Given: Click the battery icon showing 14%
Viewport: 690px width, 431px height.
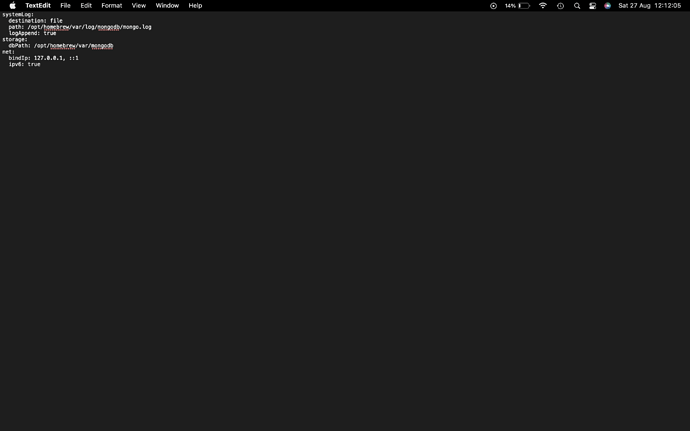Looking at the screenshot, I should (x=518, y=6).
